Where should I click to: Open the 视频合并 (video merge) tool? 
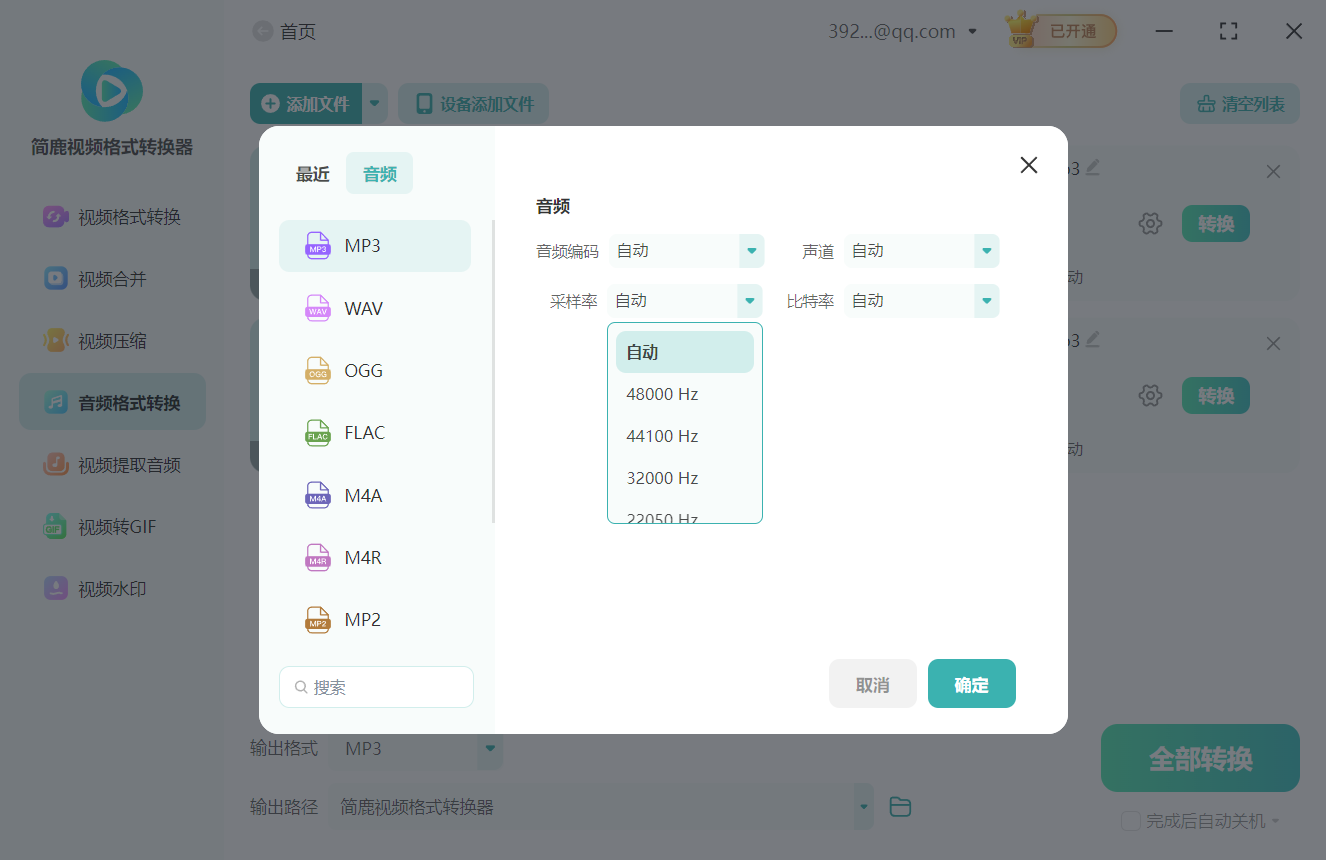tap(111, 278)
